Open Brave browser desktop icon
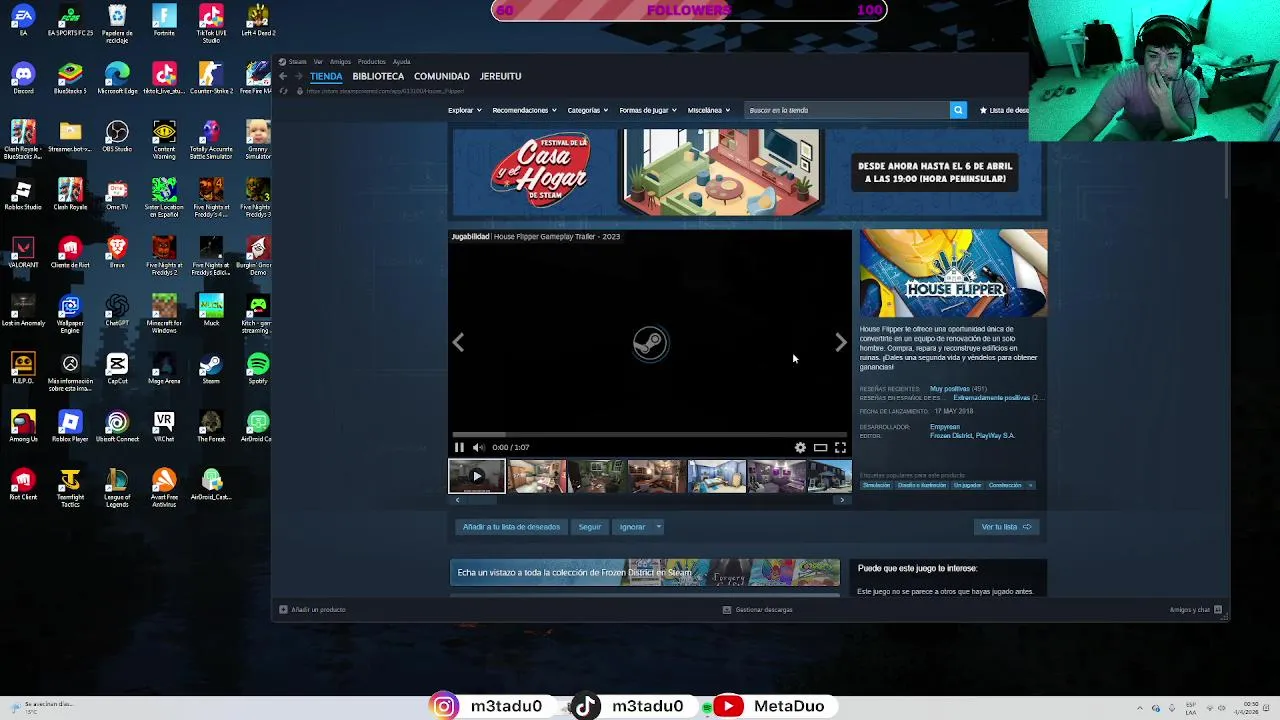Image resolution: width=1280 pixels, height=720 pixels. pos(117,253)
